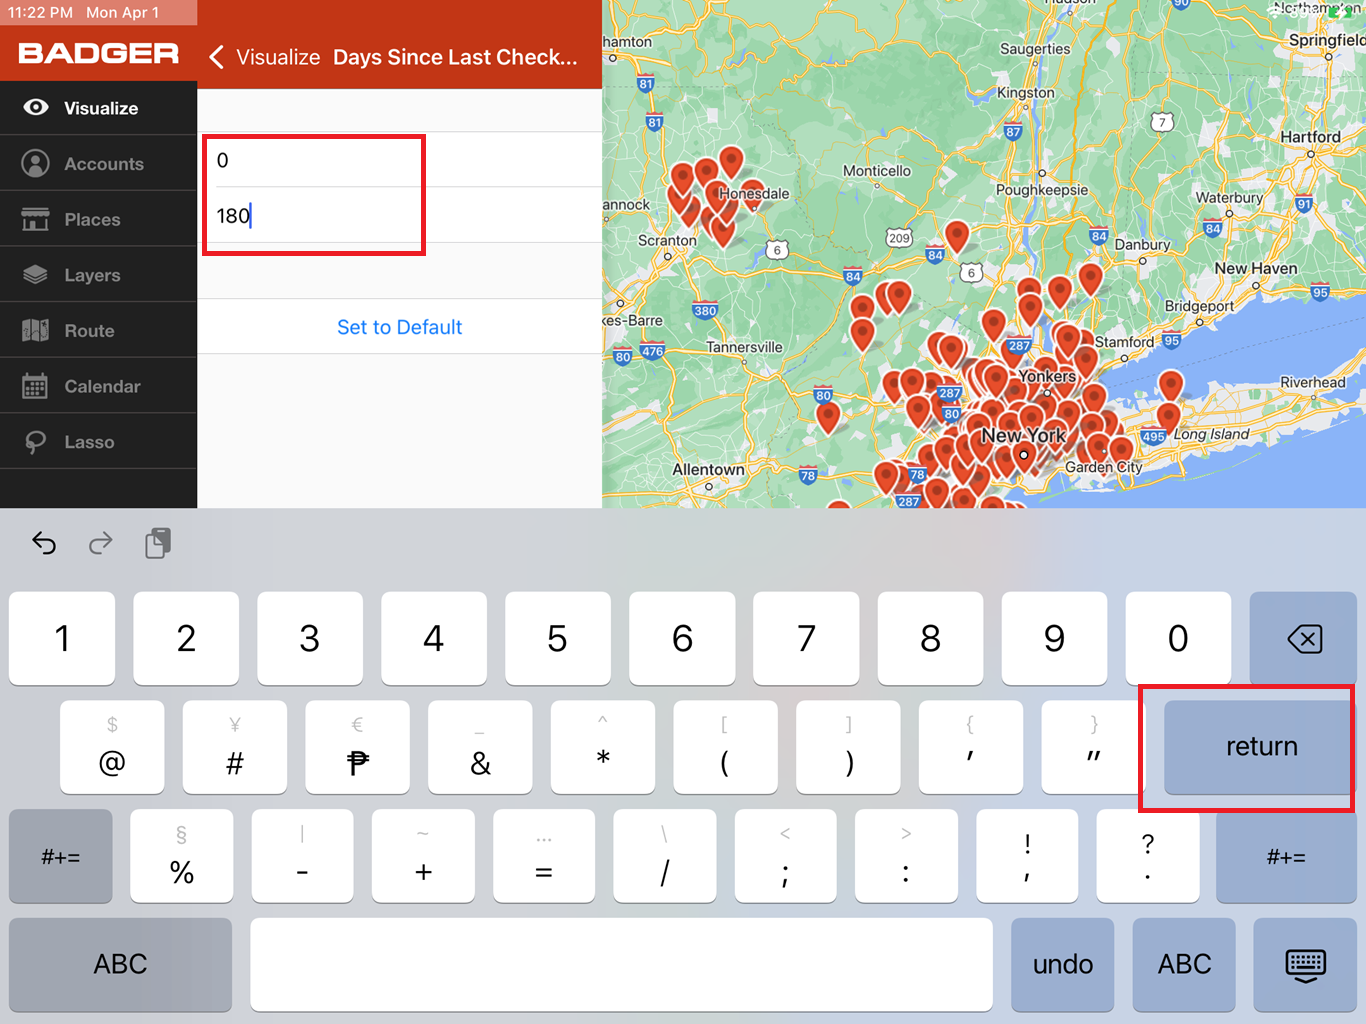Tap the redo arrow icon
This screenshot has width=1366, height=1024.
click(x=100, y=542)
